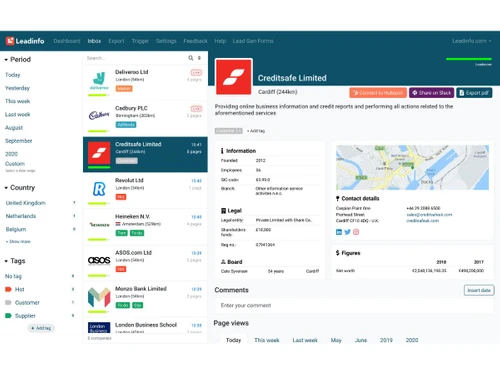Click the ASOS company logo
Screen dimensions: 500x375
click(99, 260)
